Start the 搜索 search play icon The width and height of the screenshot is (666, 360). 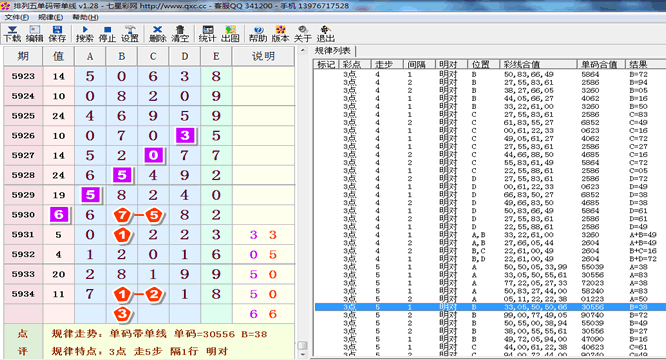(x=85, y=34)
